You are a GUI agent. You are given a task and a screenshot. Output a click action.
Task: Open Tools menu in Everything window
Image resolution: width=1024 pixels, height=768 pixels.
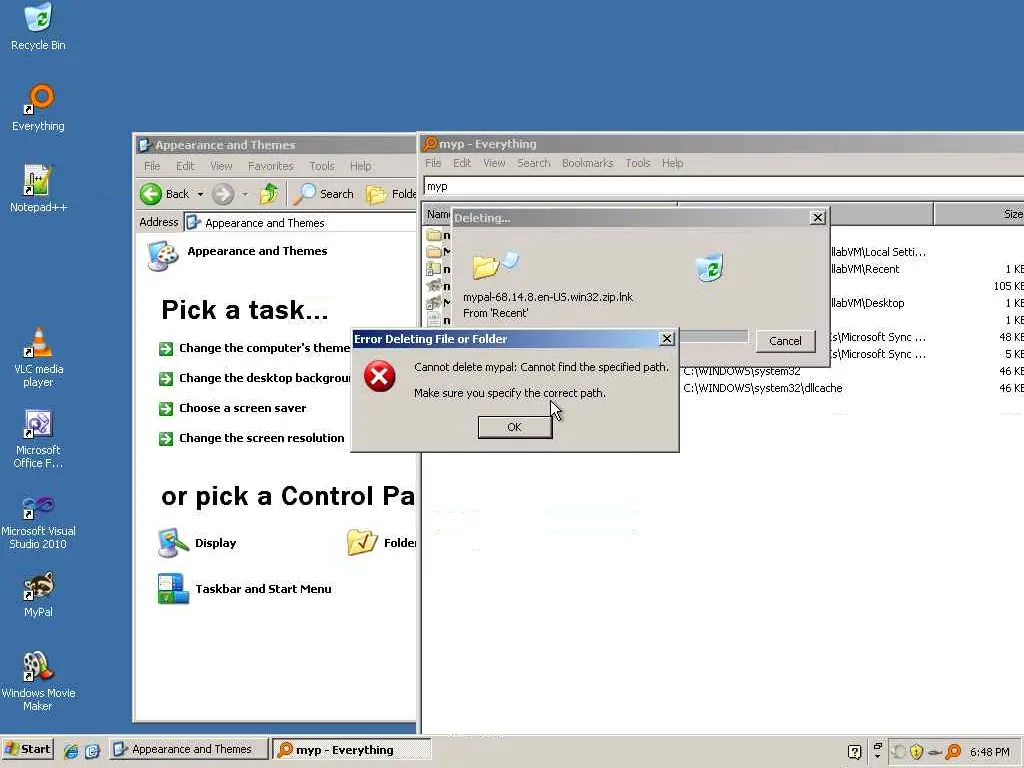point(637,163)
